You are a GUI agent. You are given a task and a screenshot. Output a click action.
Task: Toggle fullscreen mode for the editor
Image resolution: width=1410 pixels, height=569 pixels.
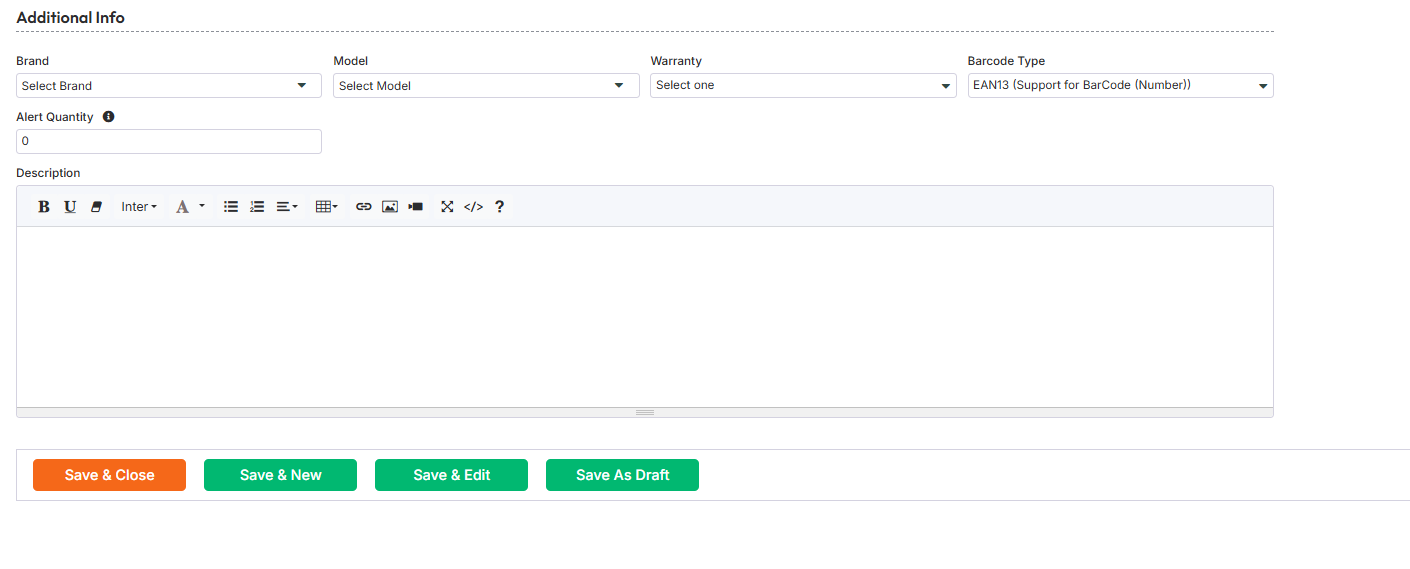[x=447, y=207]
